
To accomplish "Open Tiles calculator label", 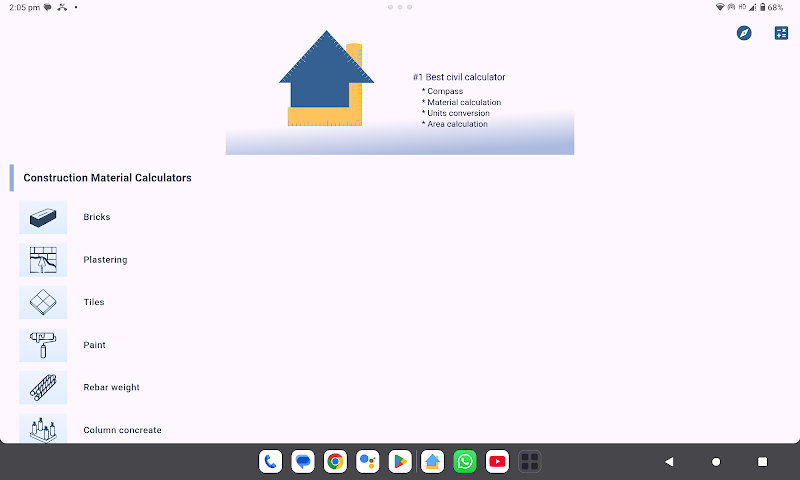I will coord(94,302).
